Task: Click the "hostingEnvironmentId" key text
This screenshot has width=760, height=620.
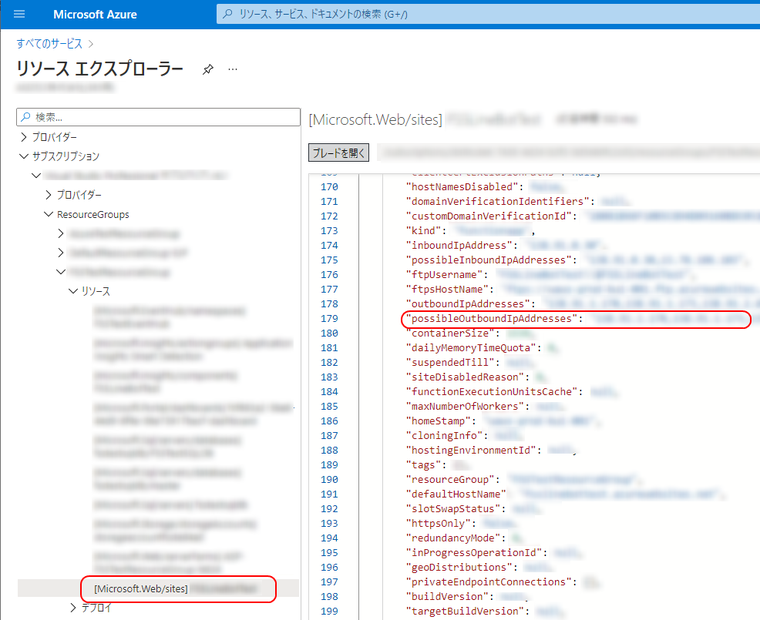Action: pyautogui.click(x=471, y=450)
